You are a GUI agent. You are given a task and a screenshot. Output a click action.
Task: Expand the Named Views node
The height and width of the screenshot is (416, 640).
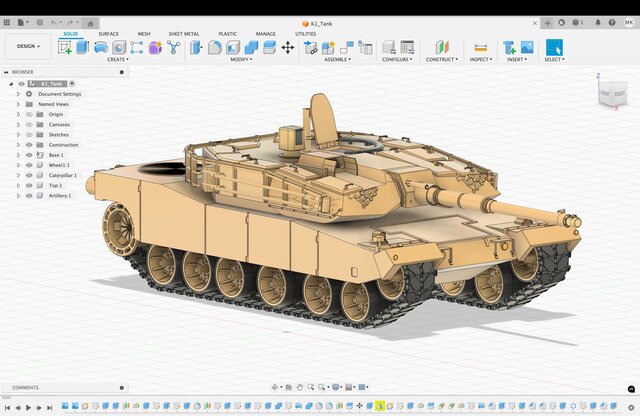18,104
